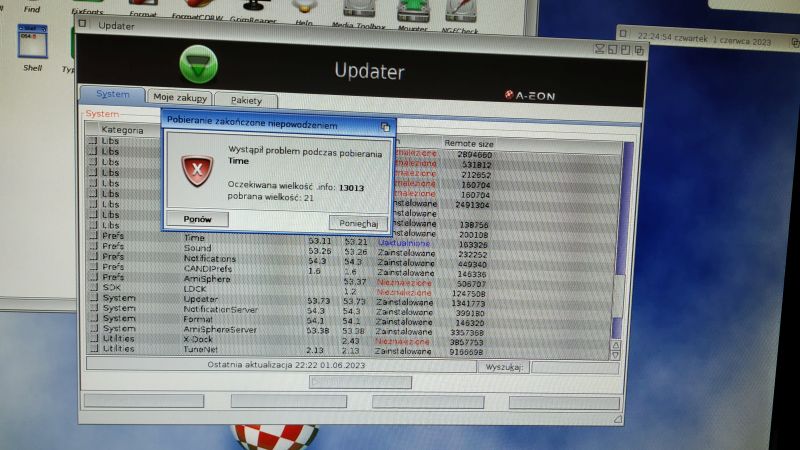Open the GrimReaper icon in the drawer window
Viewport: 800px width, 450px height.
pos(254,7)
